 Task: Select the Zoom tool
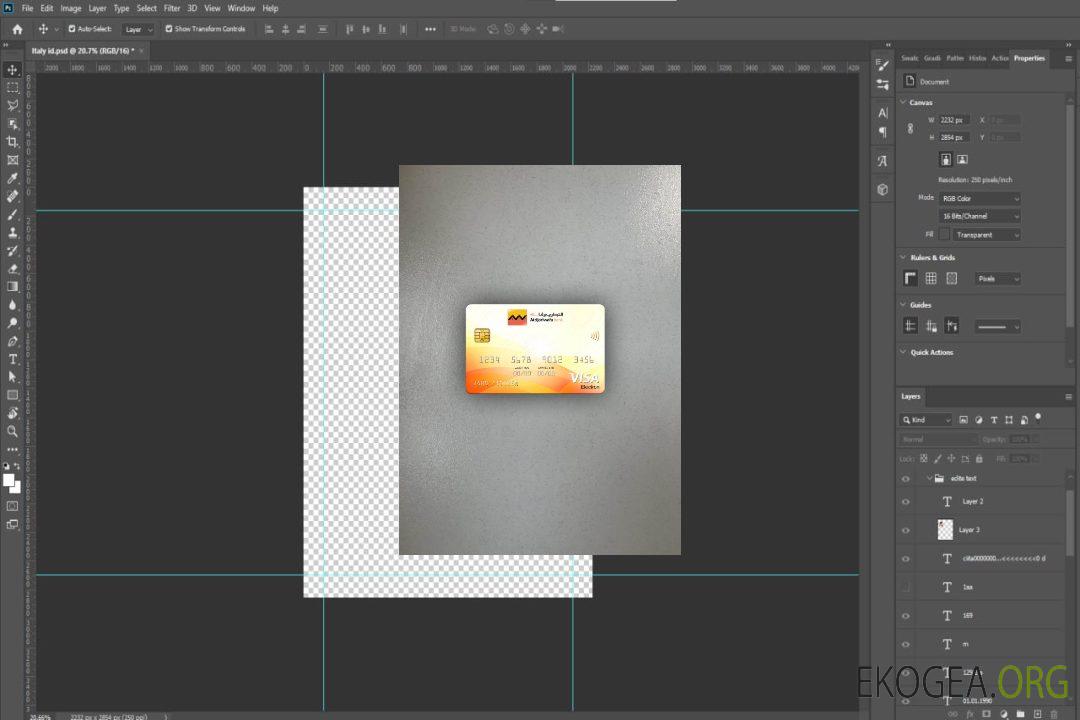tap(12, 431)
